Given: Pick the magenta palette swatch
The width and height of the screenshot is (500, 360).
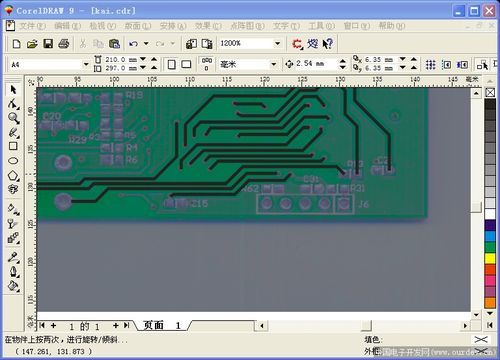Looking at the screenshot, I should (490, 280).
